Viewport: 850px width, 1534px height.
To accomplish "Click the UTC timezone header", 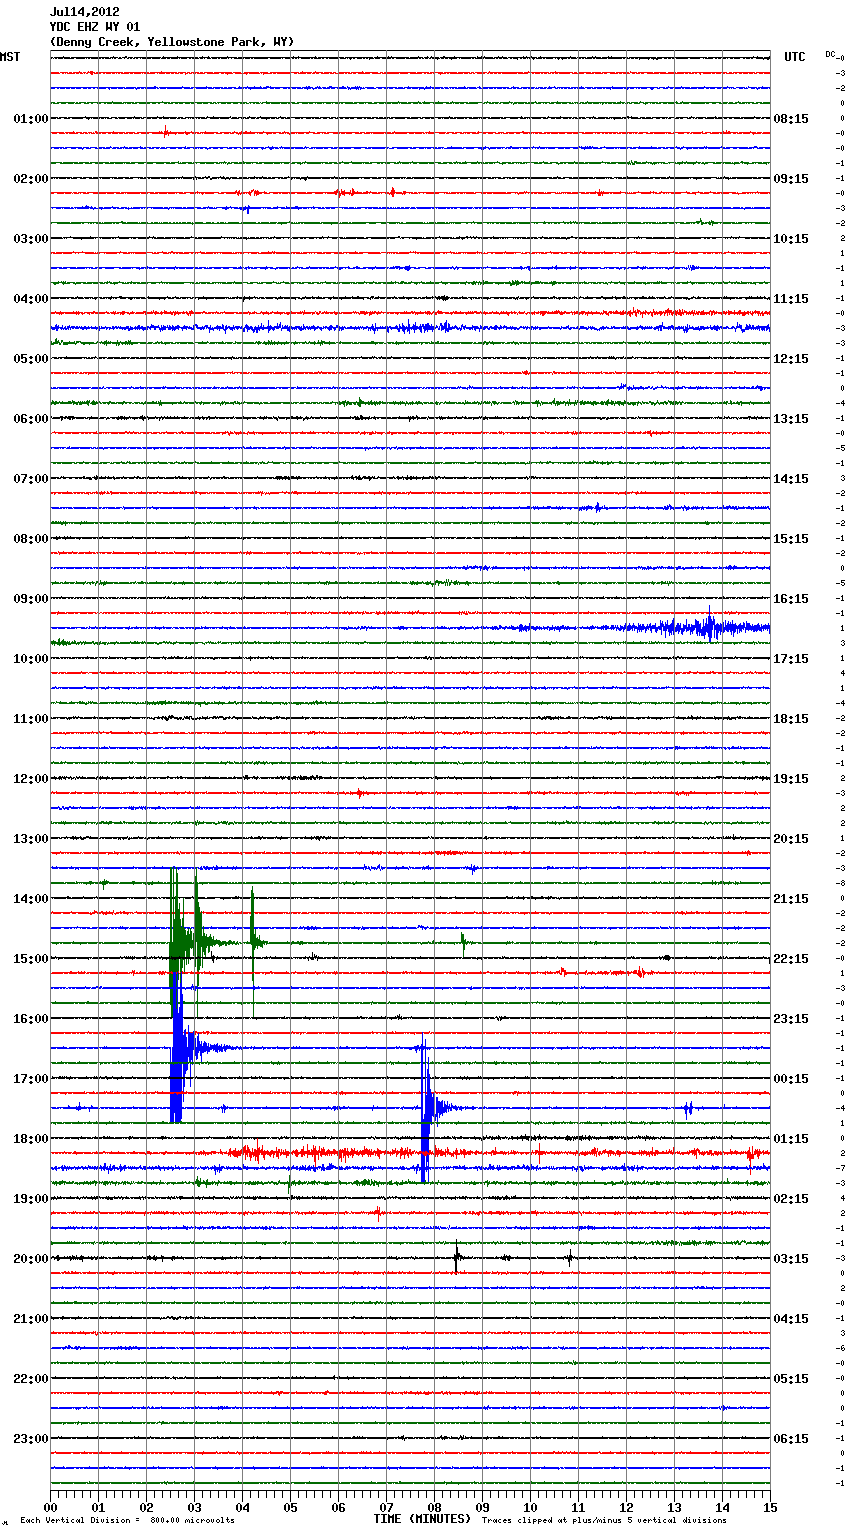I will click(x=795, y=57).
